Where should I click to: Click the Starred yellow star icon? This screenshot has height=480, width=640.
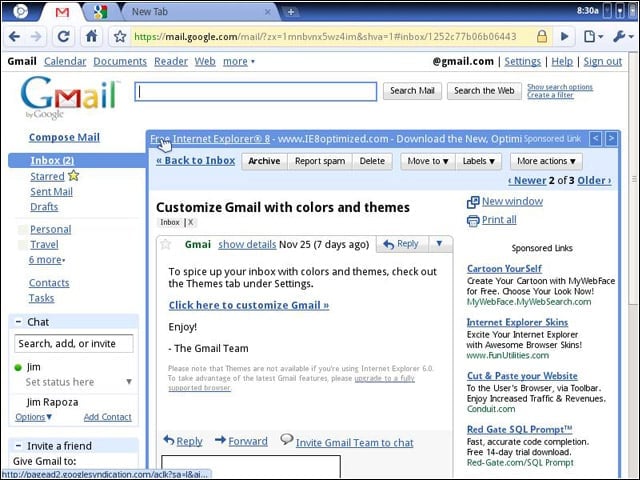coord(73,176)
